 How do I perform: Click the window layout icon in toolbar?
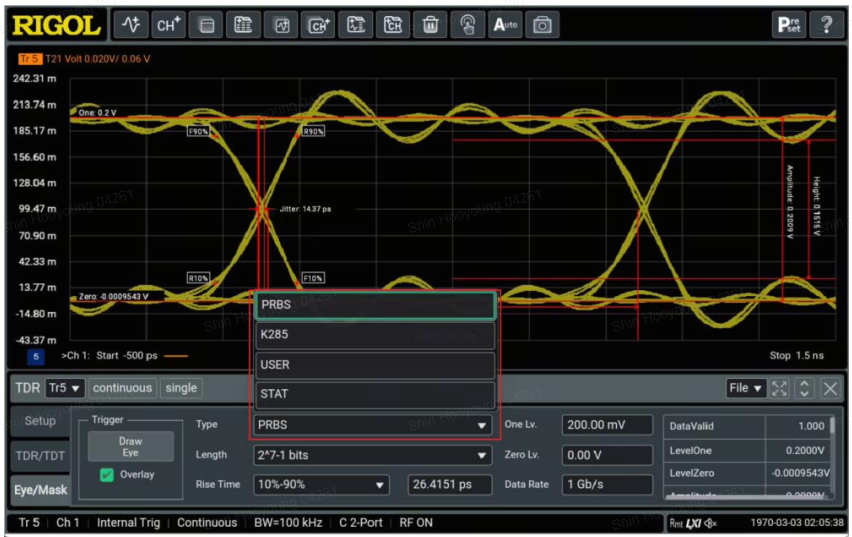tap(206, 25)
